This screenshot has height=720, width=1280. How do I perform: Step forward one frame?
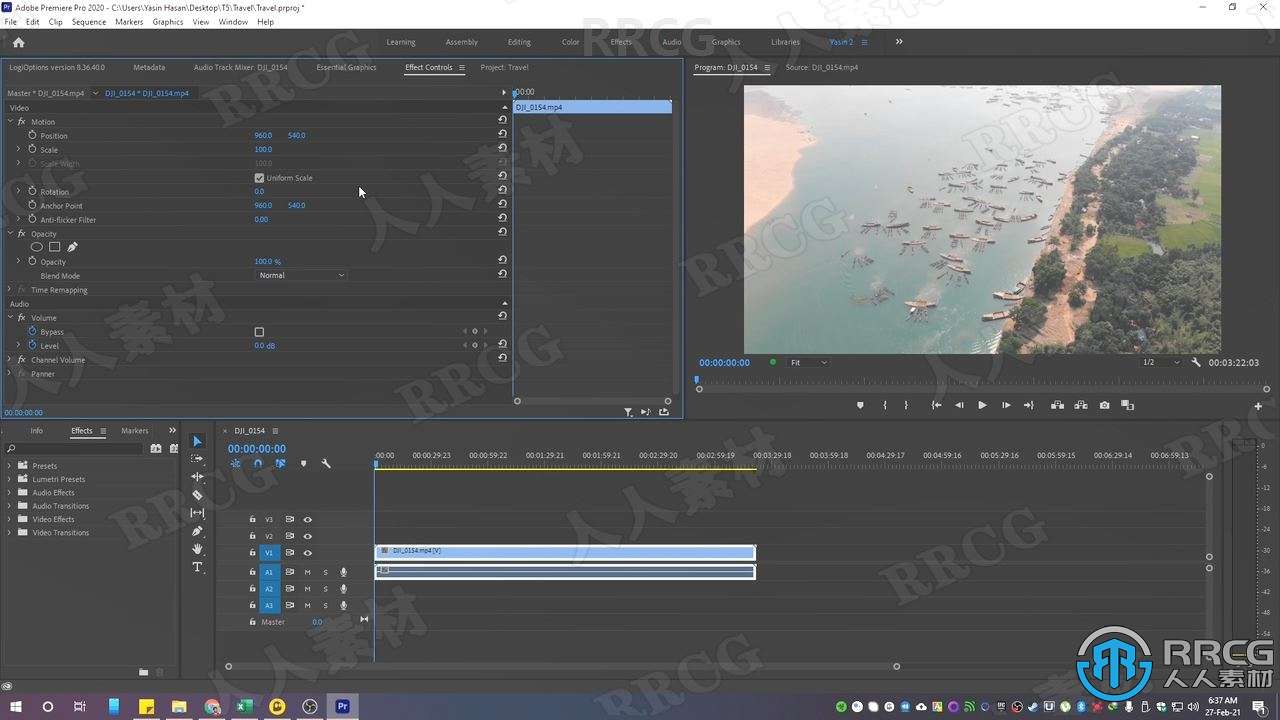(1006, 405)
